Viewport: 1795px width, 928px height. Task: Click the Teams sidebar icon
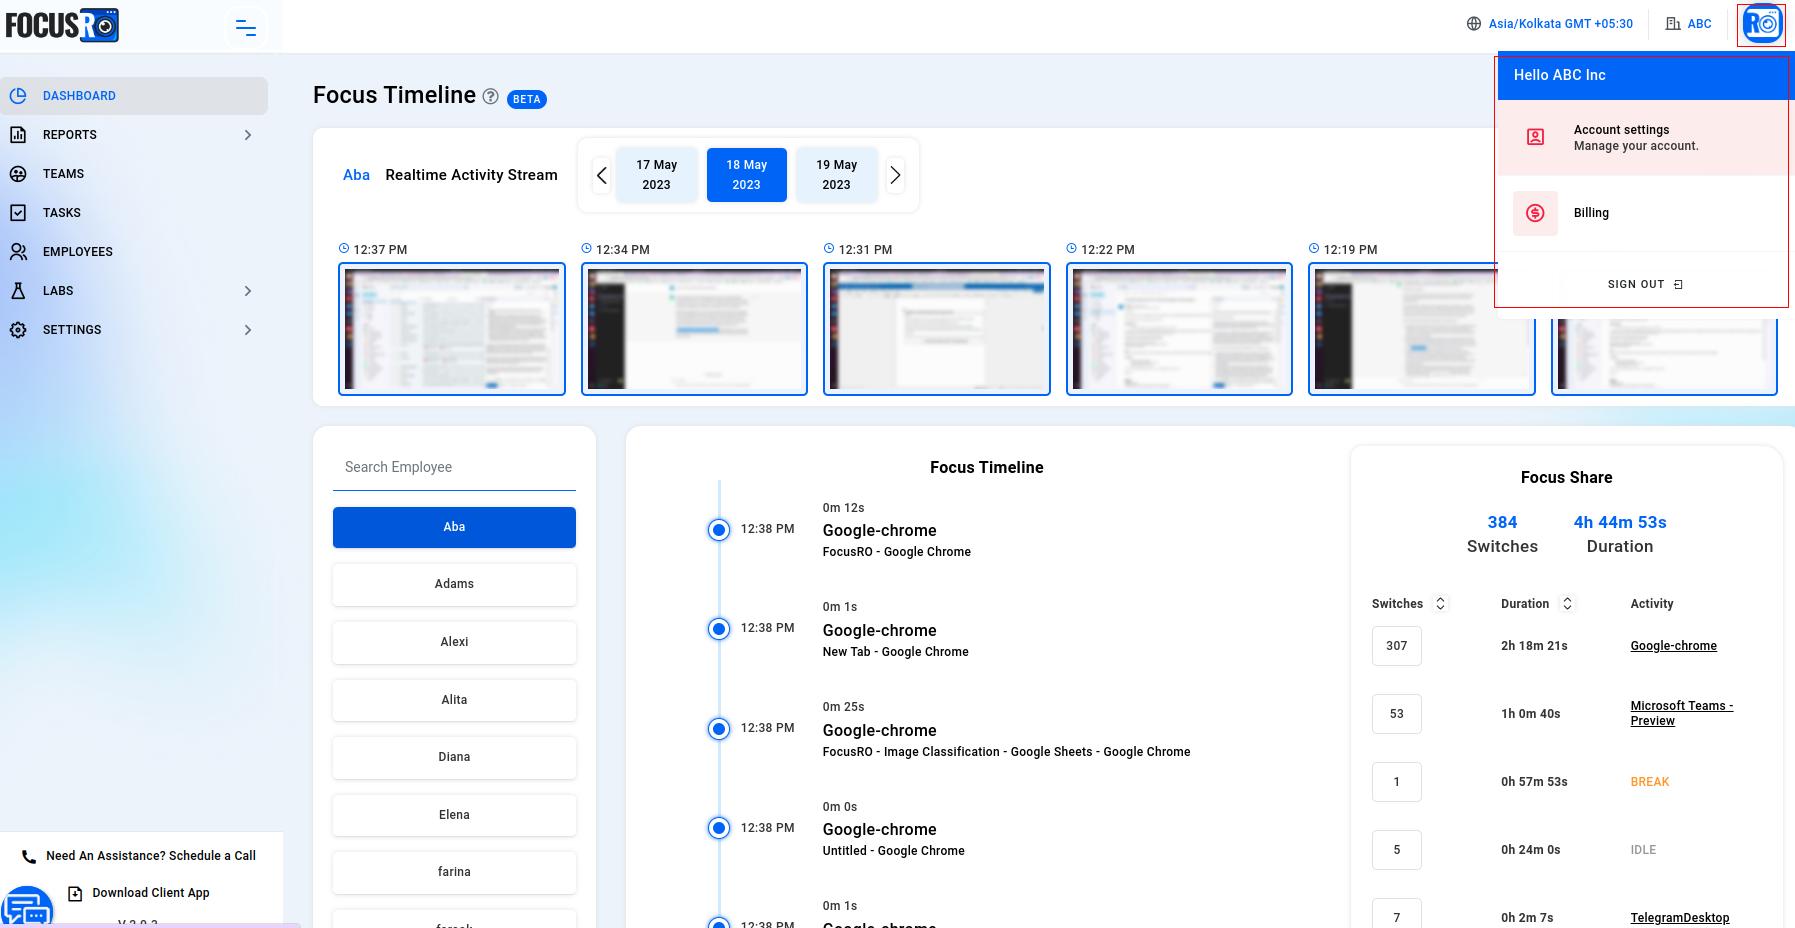(18, 174)
